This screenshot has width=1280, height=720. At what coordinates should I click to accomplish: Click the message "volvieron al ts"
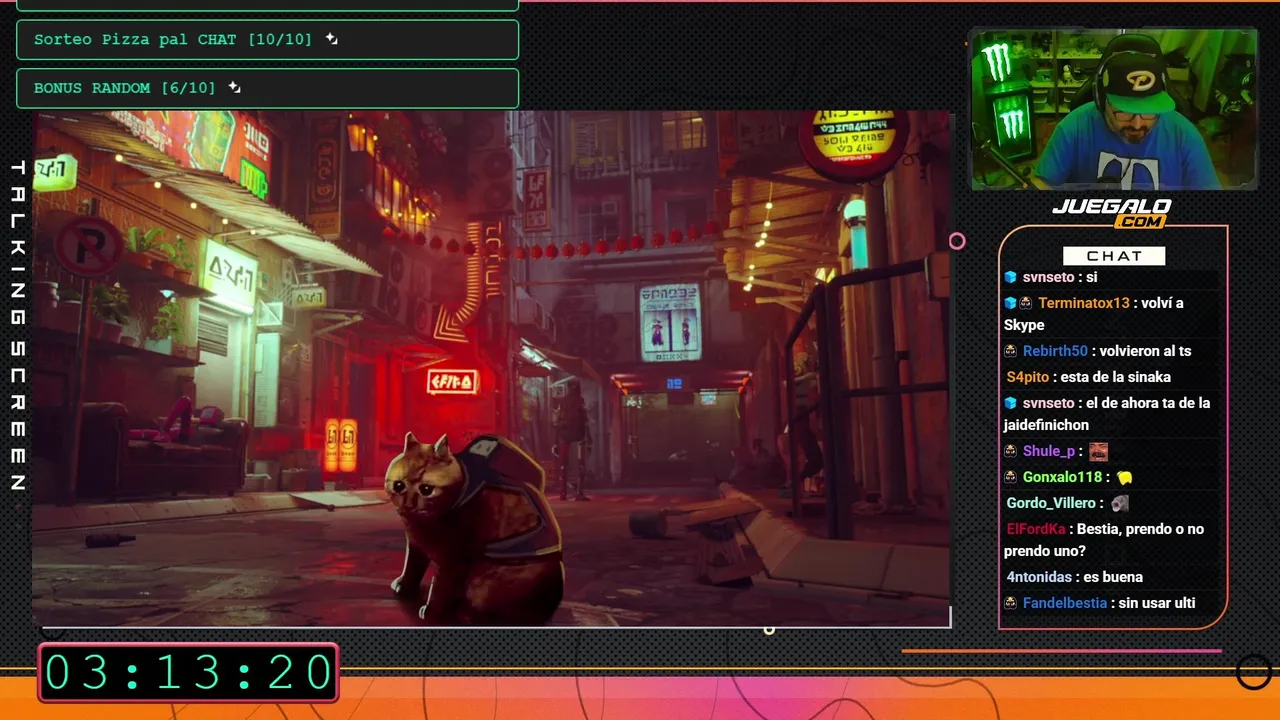pyautogui.click(x=1145, y=351)
